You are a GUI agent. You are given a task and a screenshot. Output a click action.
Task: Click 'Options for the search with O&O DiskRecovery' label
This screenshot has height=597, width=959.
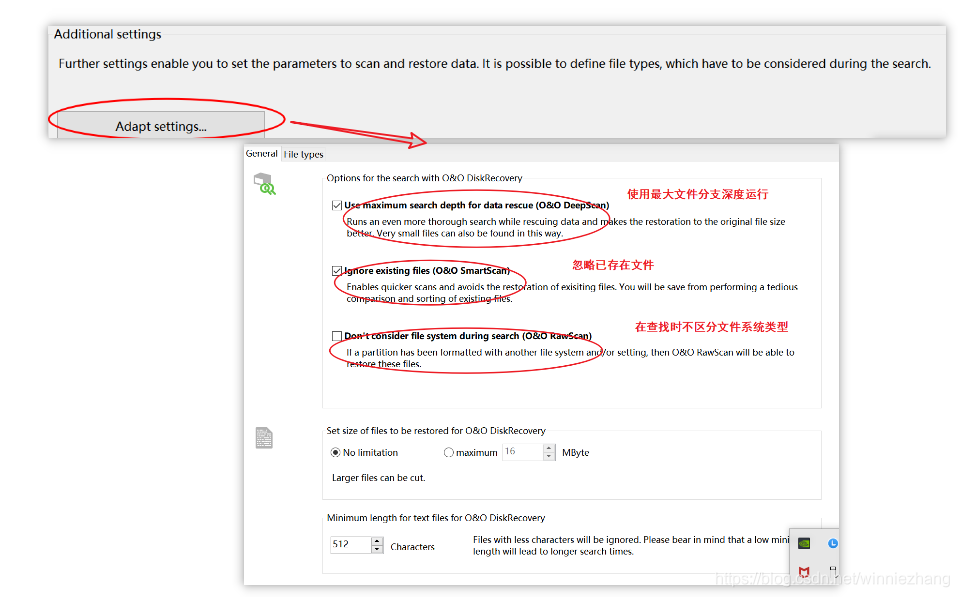click(x=424, y=178)
